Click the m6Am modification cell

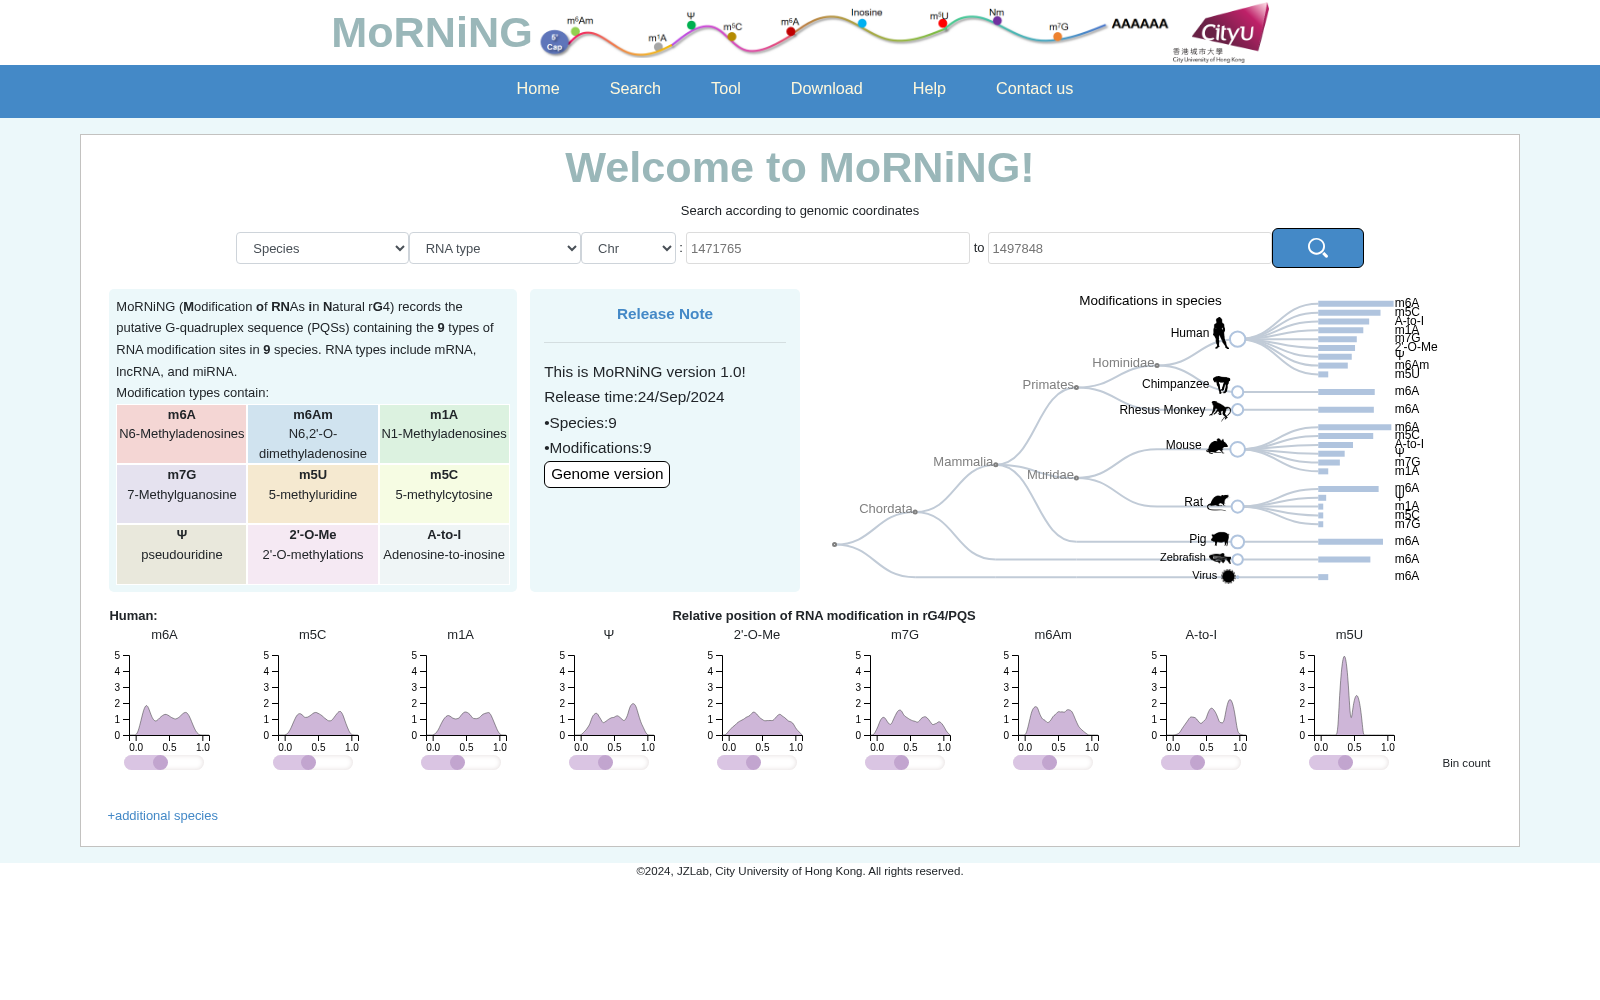[x=313, y=434]
